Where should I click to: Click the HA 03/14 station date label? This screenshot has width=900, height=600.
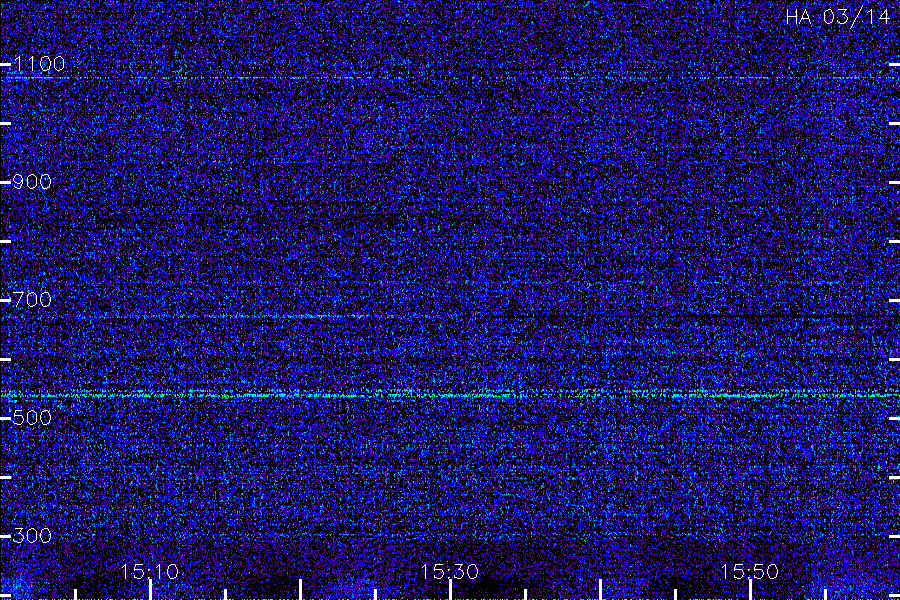837,17
